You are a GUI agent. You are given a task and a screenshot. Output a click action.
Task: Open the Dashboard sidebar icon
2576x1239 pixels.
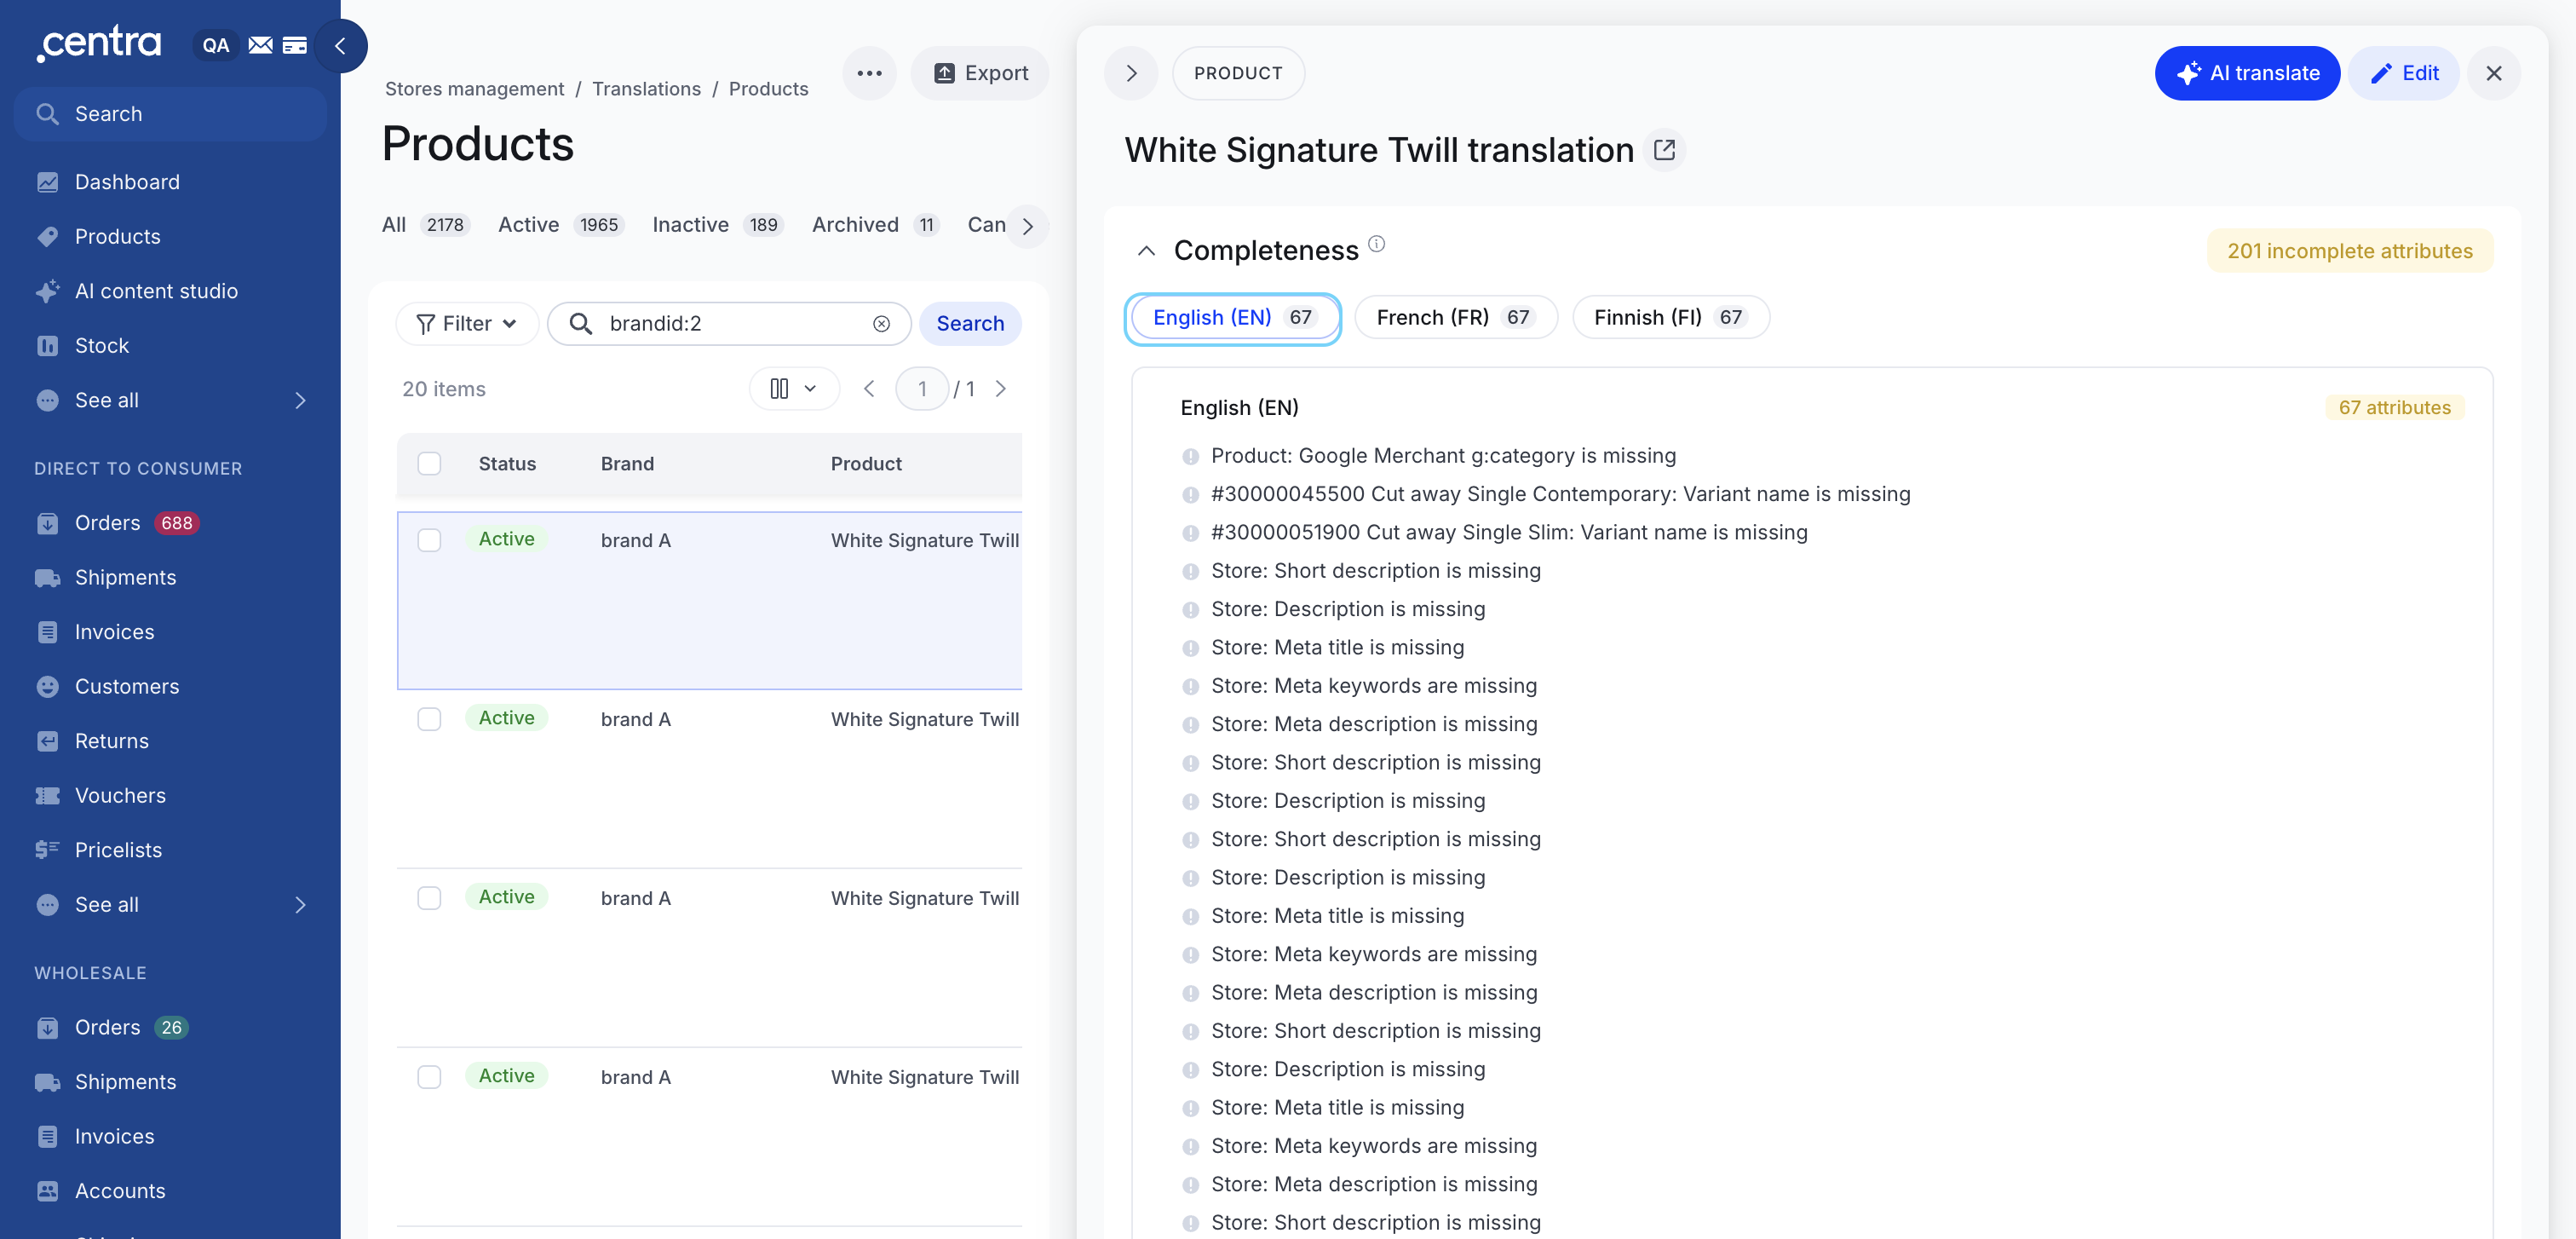pos(47,182)
